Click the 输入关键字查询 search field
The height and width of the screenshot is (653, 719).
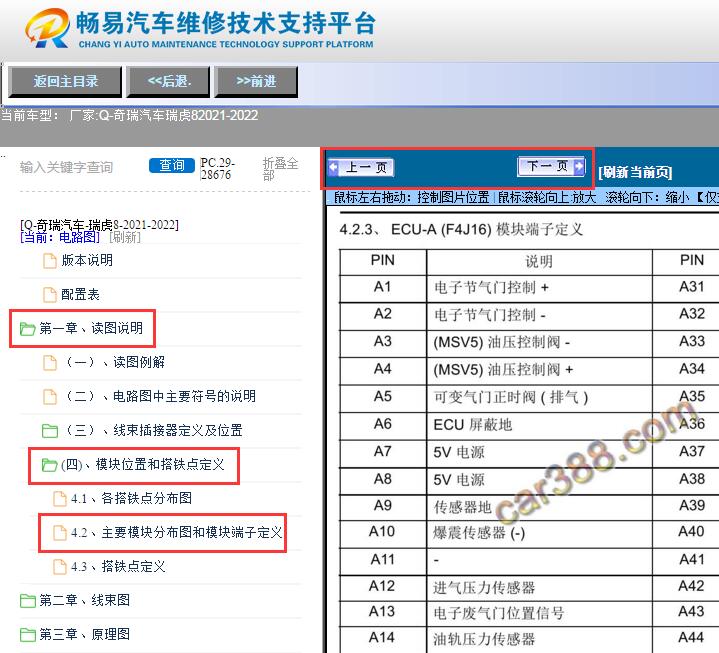(x=66, y=167)
